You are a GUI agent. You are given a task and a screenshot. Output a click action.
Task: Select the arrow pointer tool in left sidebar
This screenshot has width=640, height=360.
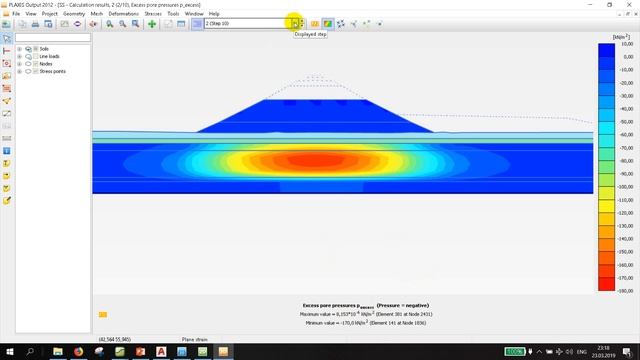pyautogui.click(x=7, y=38)
